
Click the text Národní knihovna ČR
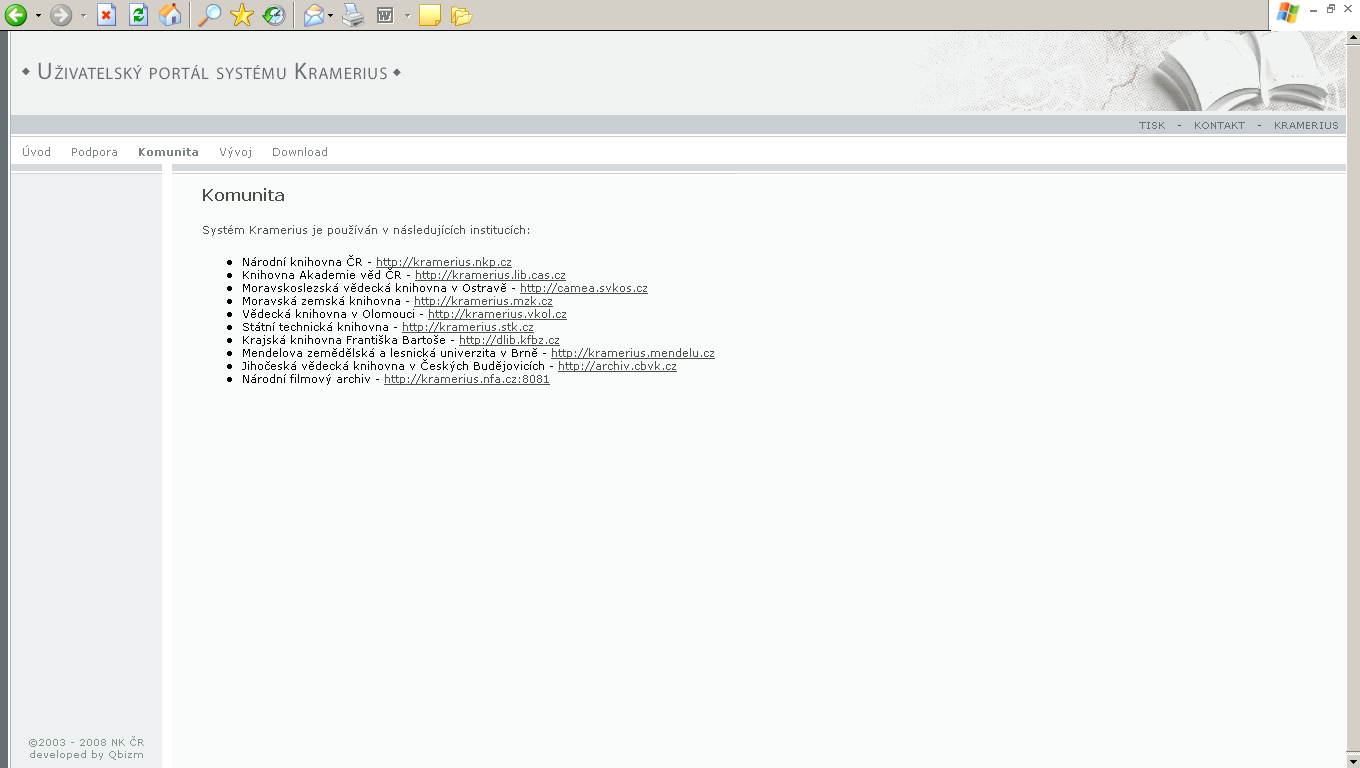(x=302, y=262)
